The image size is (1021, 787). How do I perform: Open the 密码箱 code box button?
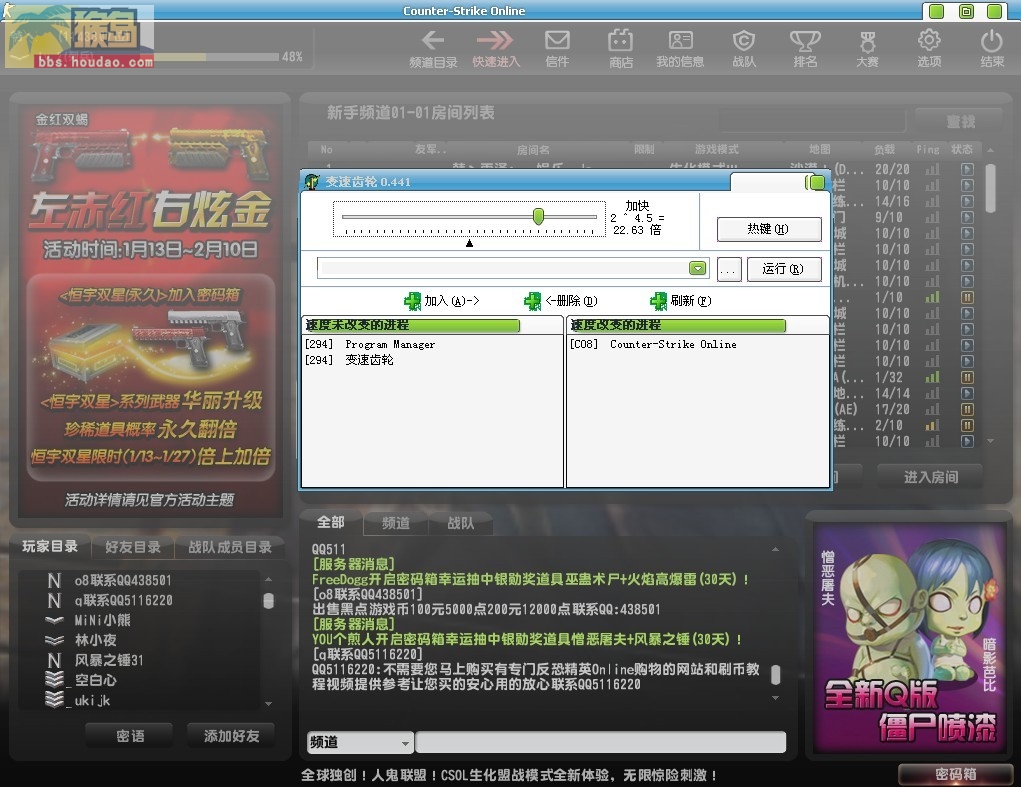point(955,774)
